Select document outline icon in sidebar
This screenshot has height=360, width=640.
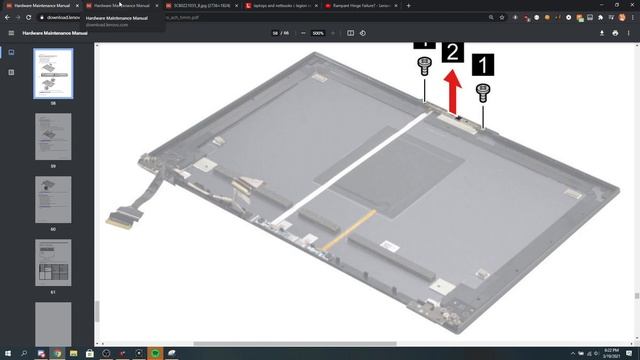[x=11, y=72]
